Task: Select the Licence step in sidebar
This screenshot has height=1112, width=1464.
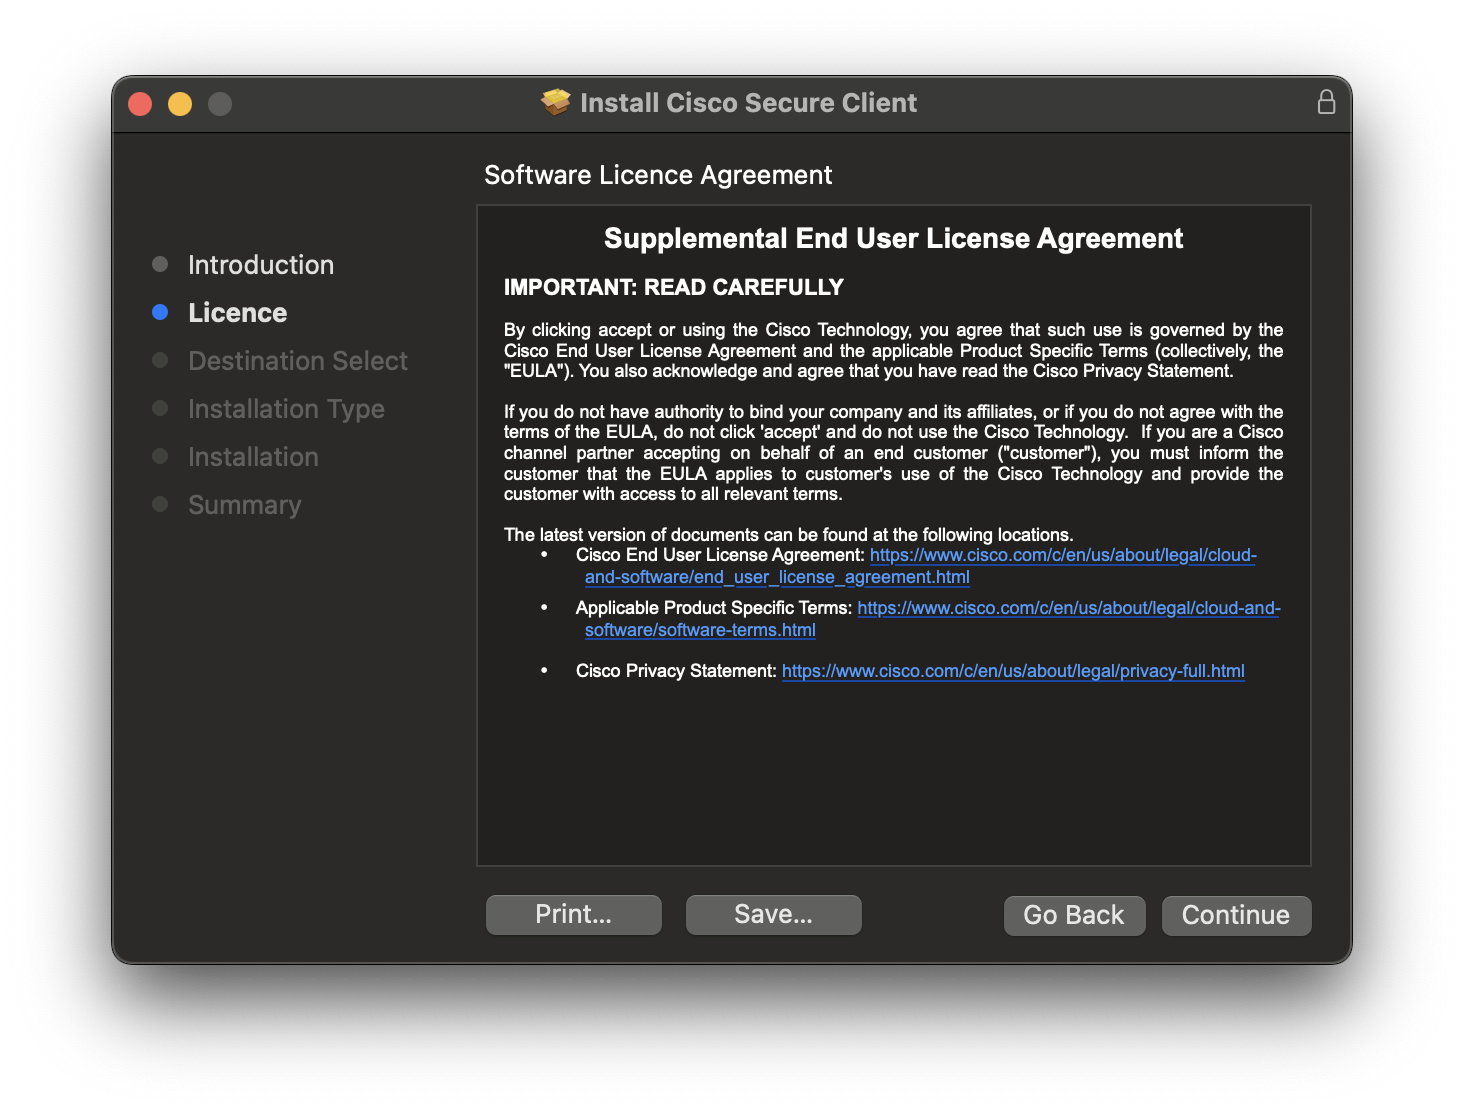Action: click(238, 313)
